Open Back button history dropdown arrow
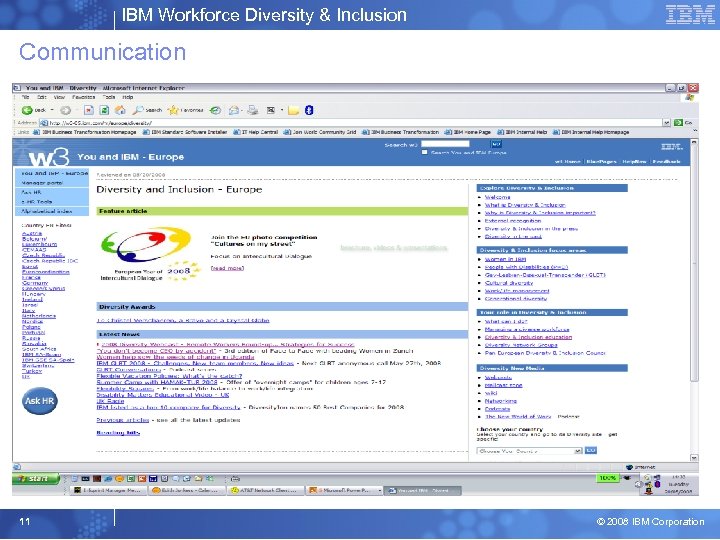The image size is (720, 540). (x=52, y=110)
